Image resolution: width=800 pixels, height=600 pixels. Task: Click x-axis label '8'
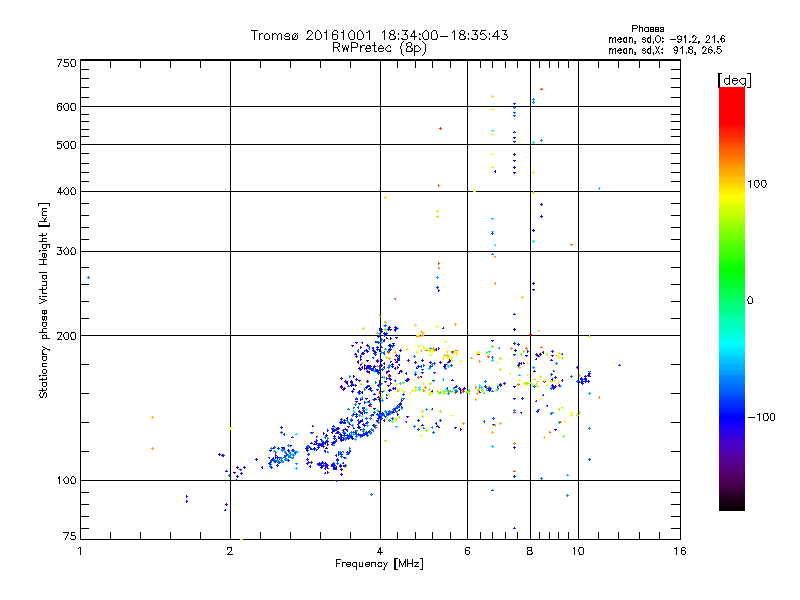pos(530,551)
